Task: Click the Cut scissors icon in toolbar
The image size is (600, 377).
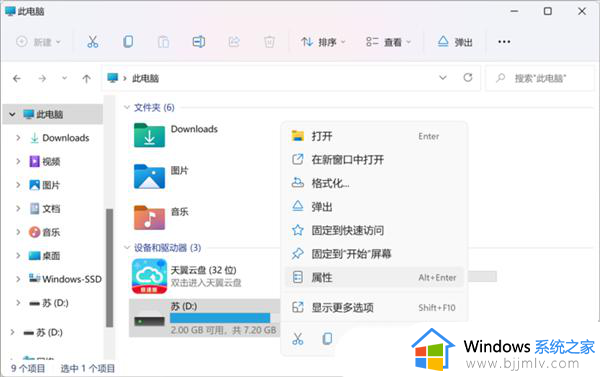Action: 93,42
